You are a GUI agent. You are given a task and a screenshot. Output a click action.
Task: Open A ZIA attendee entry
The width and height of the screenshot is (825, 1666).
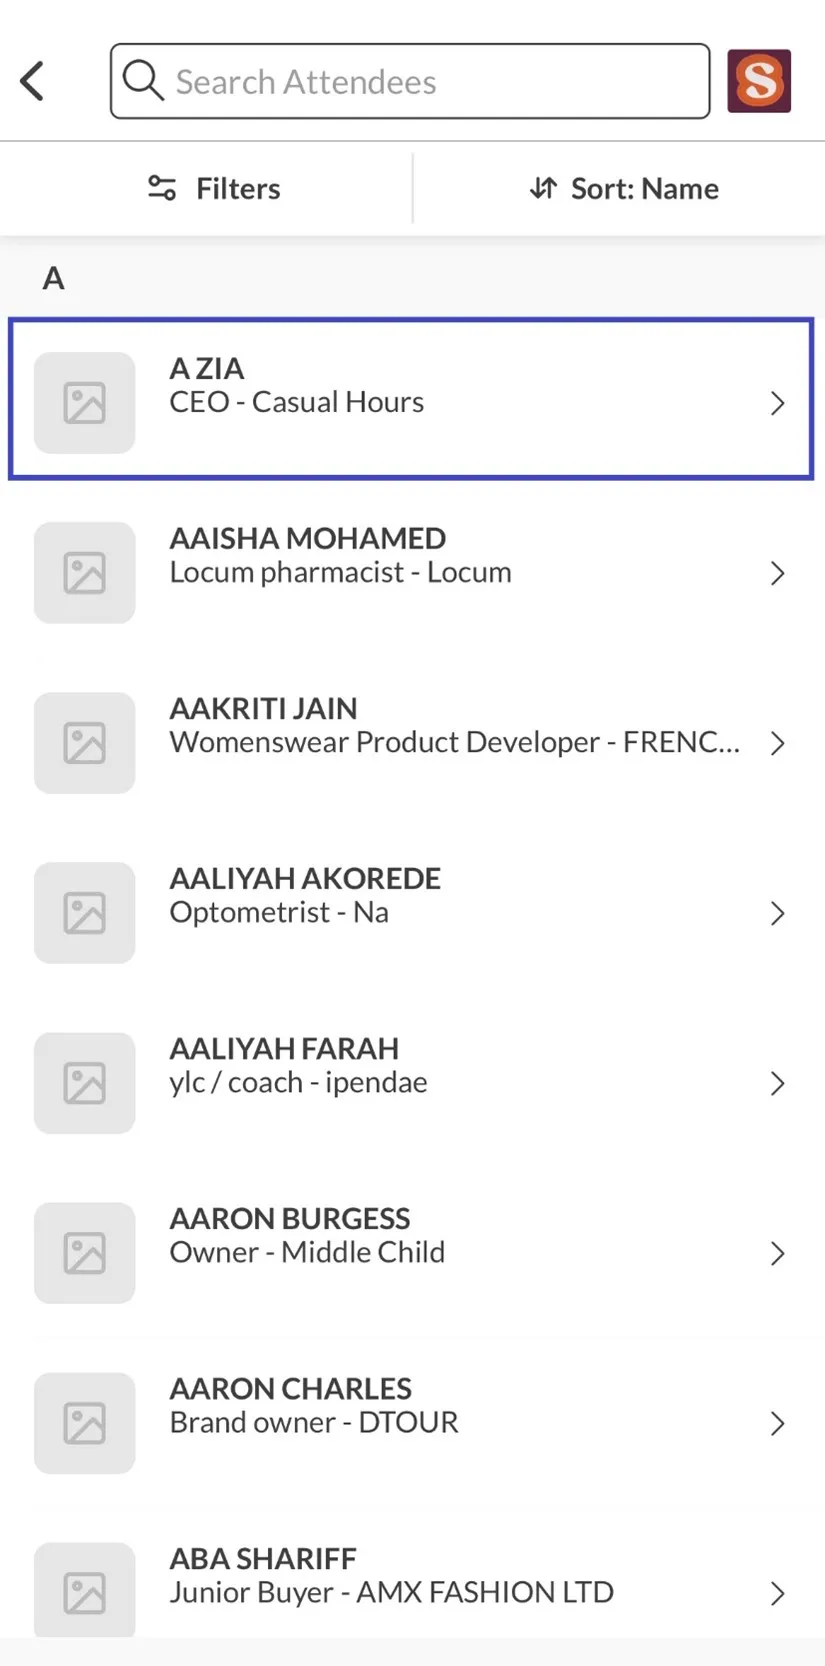click(x=410, y=400)
